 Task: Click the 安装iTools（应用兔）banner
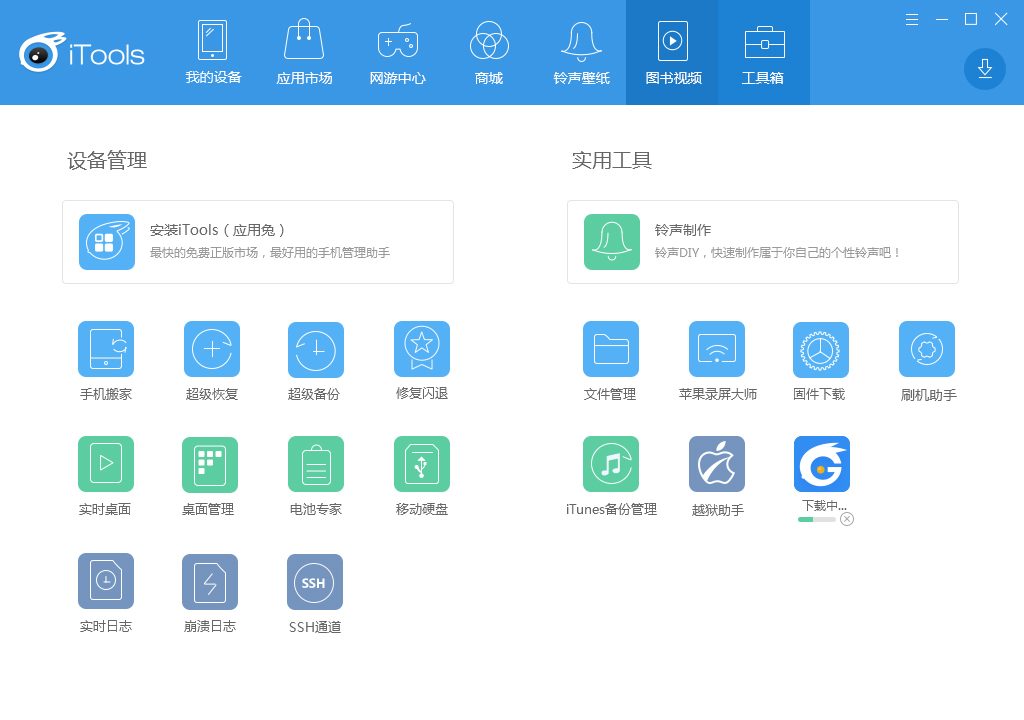pos(258,242)
